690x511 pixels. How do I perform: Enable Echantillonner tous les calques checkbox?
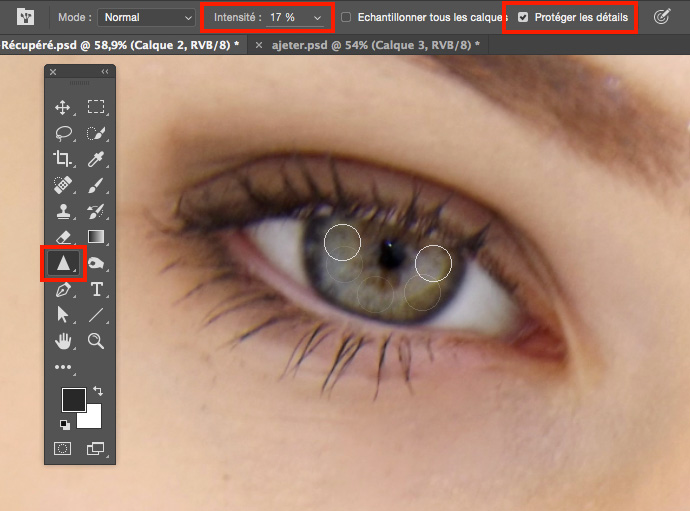click(x=346, y=17)
